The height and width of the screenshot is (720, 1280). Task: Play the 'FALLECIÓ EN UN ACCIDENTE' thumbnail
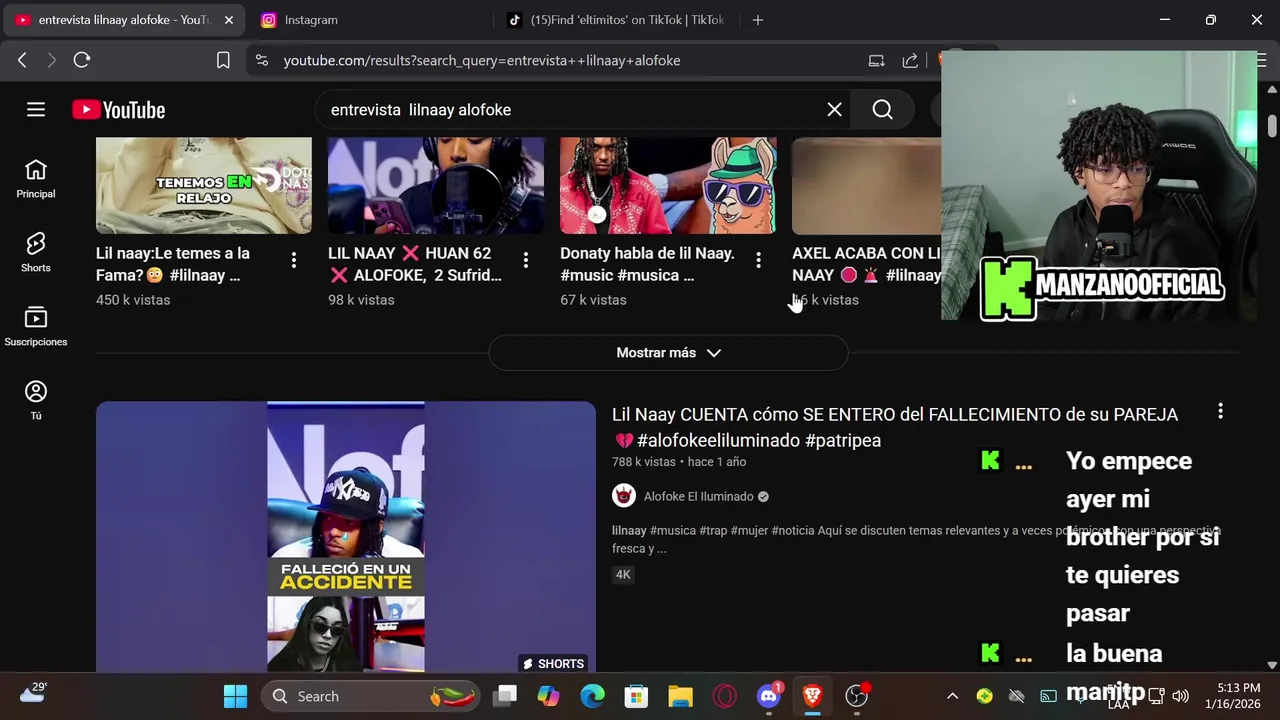(x=346, y=536)
